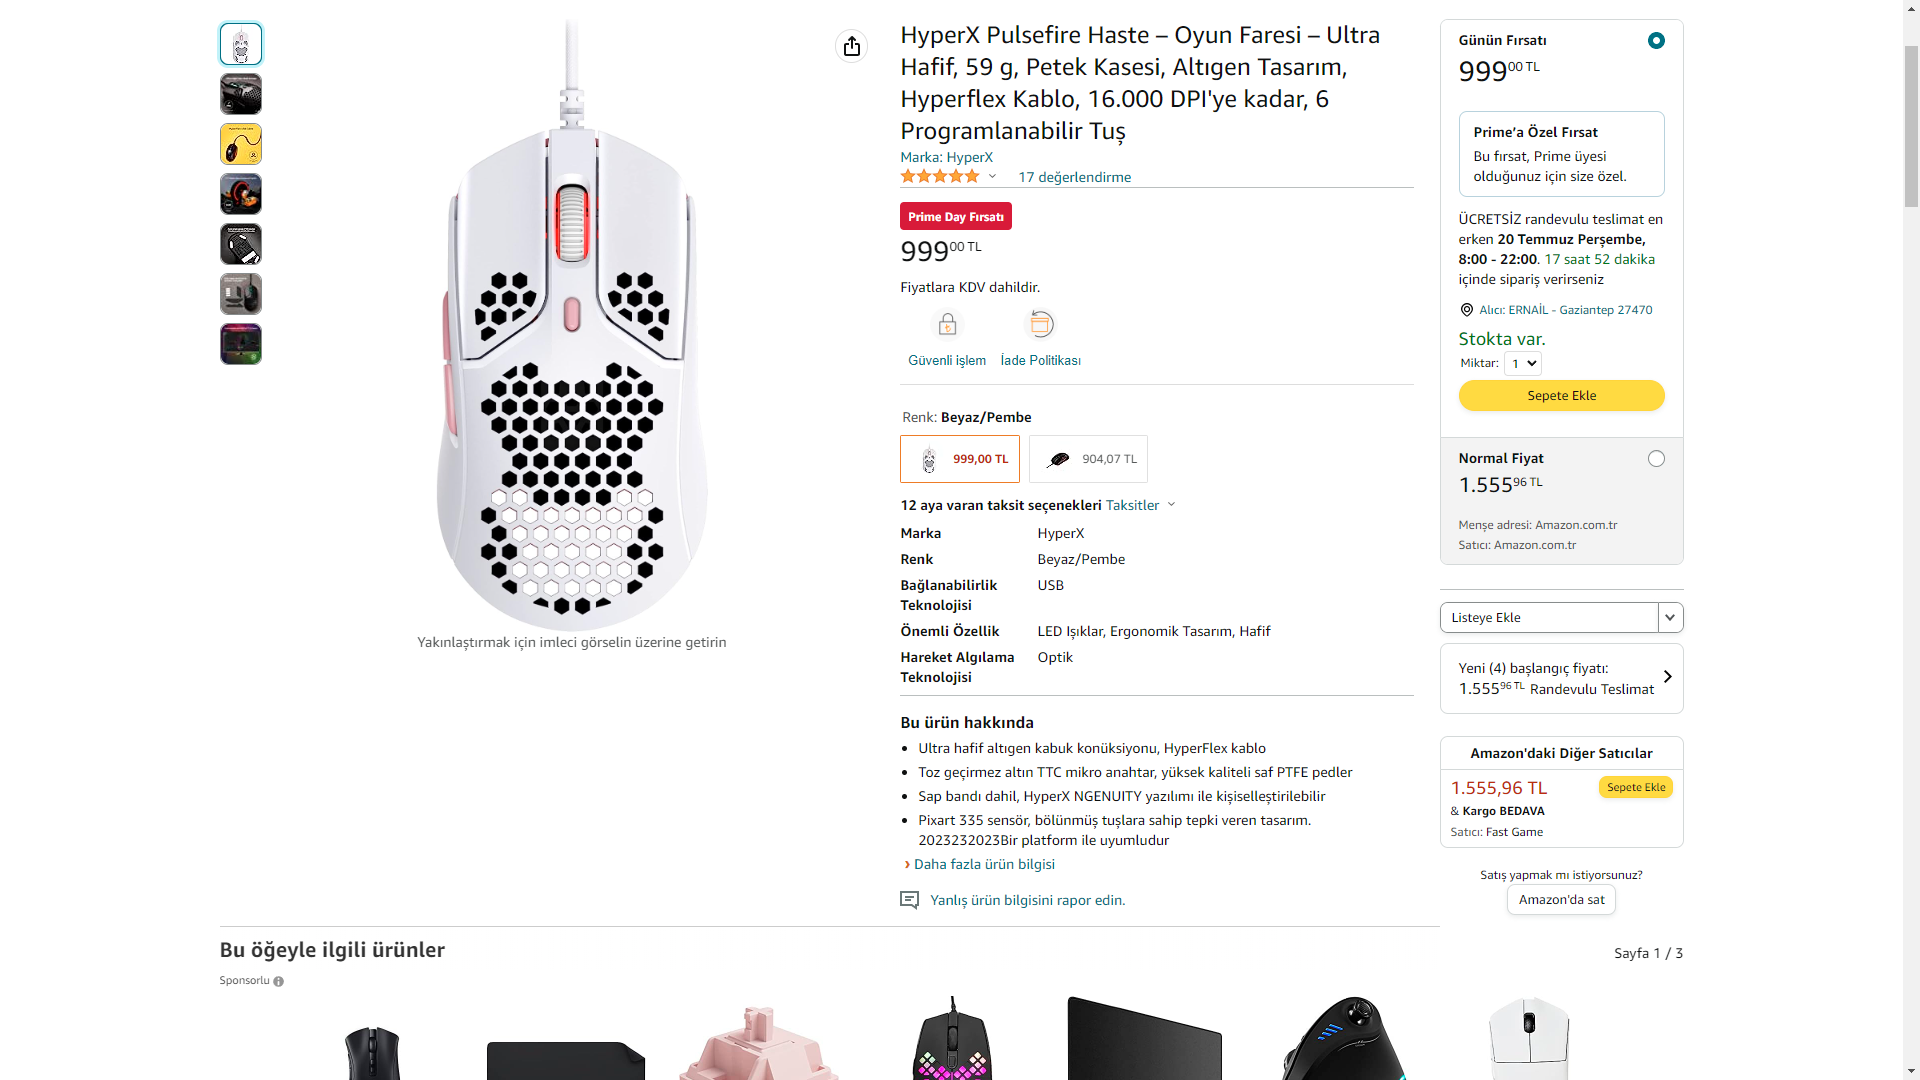Click the secure transaction lock icon
The width and height of the screenshot is (1920, 1080).
(947, 324)
